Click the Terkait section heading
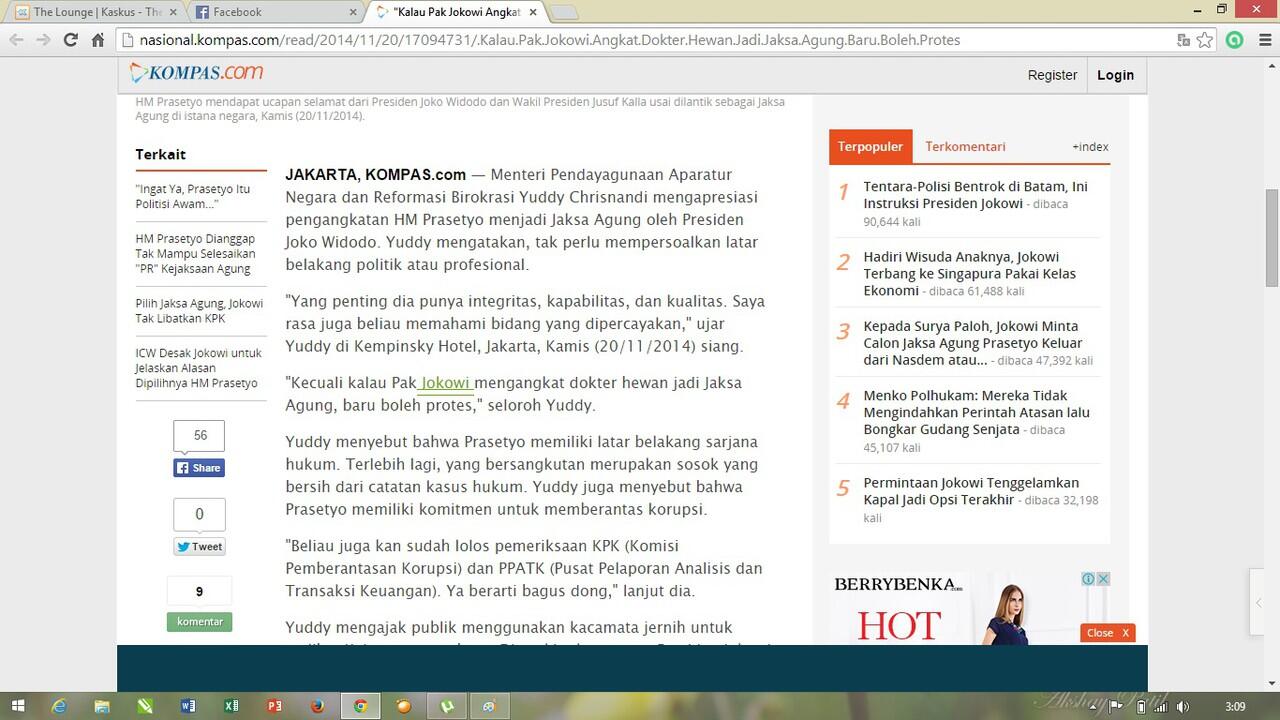 (161, 154)
